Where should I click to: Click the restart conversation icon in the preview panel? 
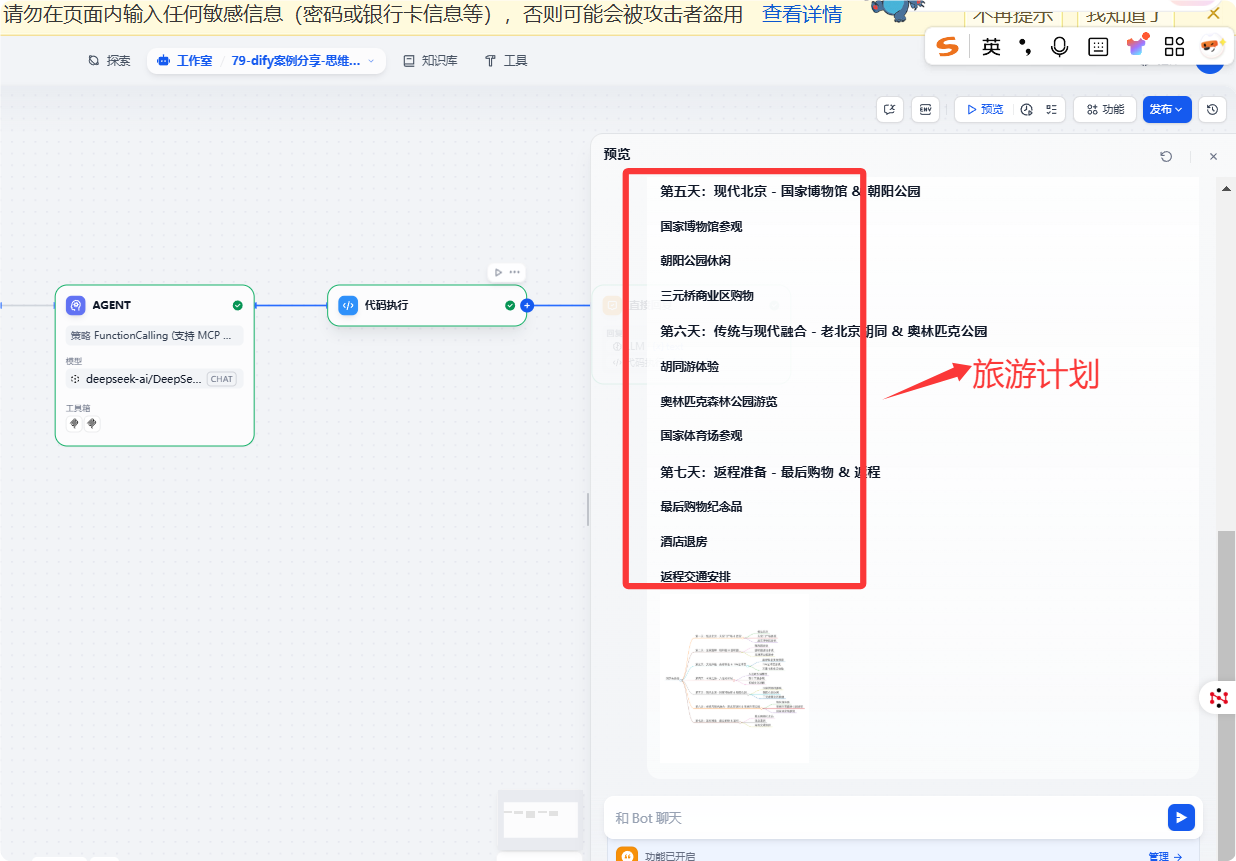1166,156
